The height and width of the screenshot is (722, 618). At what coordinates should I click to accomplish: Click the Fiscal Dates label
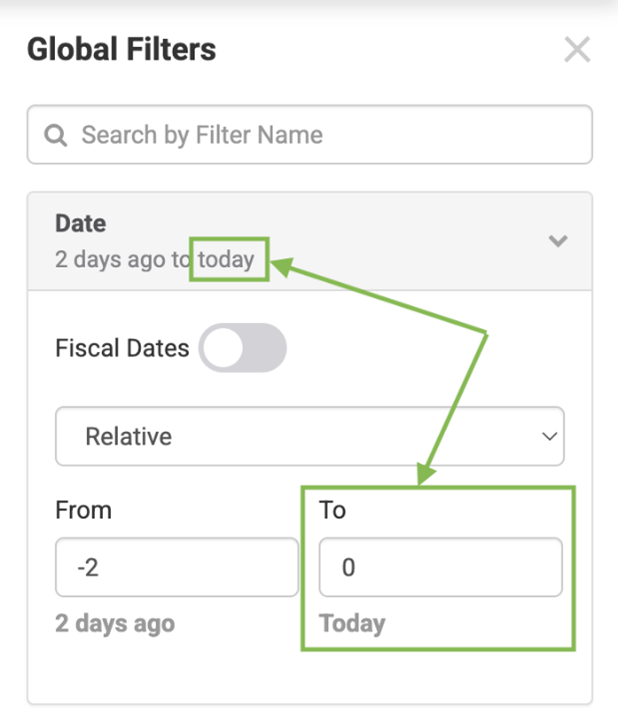pos(122,349)
